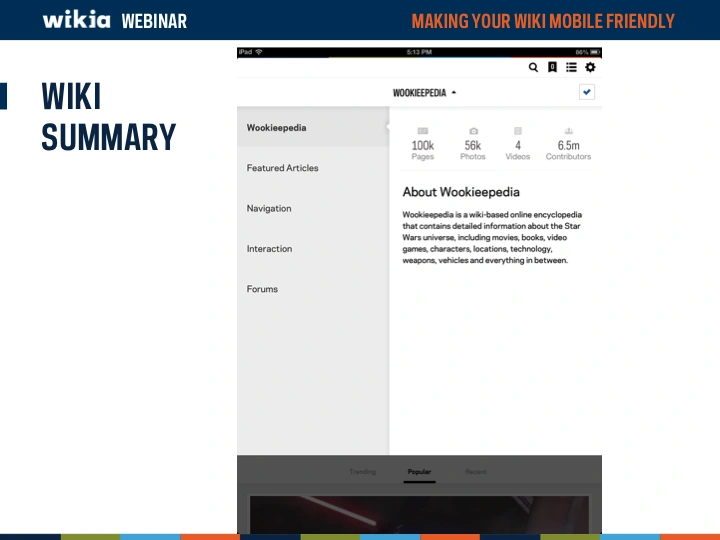Open the settings gear icon
720x540 pixels.
coord(590,67)
